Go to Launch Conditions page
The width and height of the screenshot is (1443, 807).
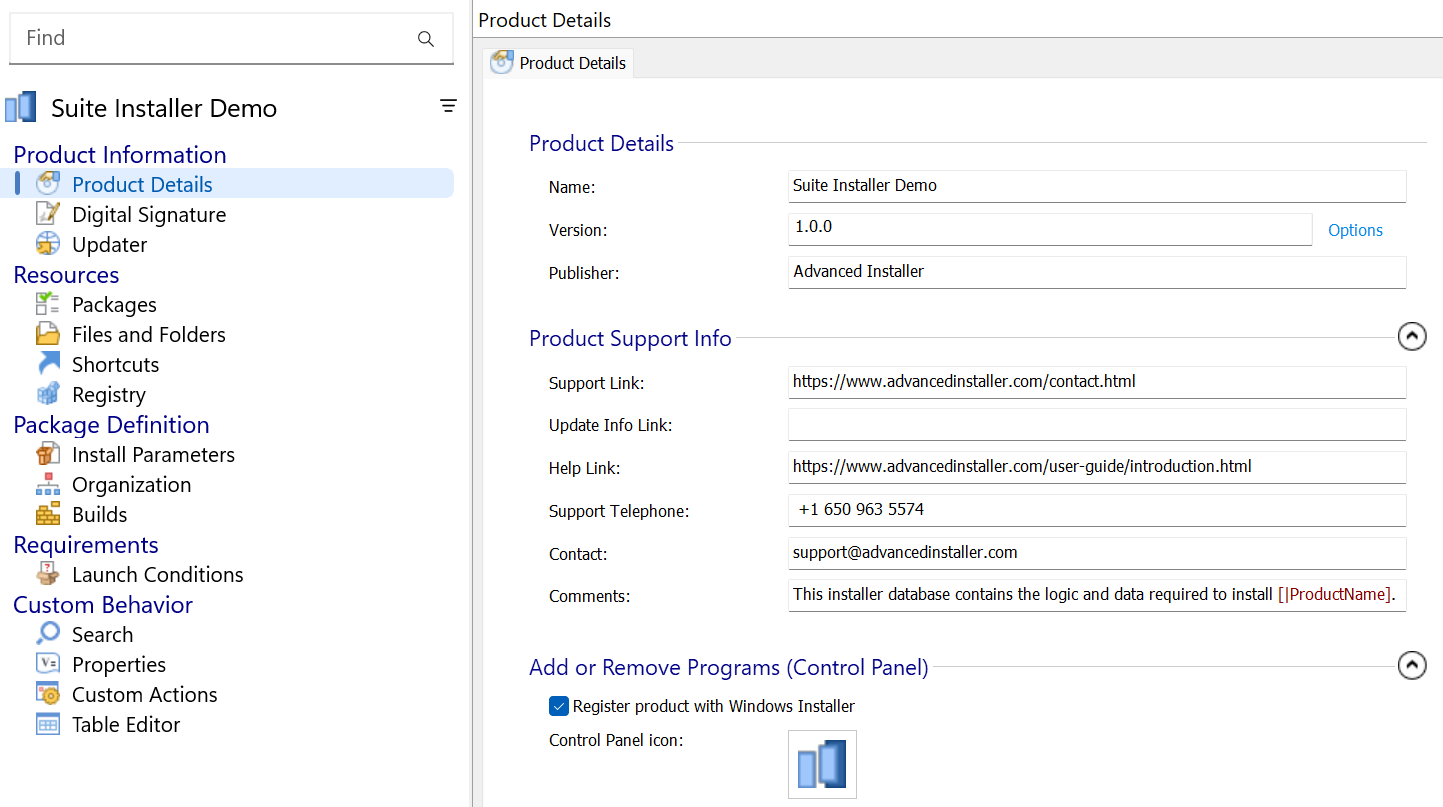click(x=158, y=574)
